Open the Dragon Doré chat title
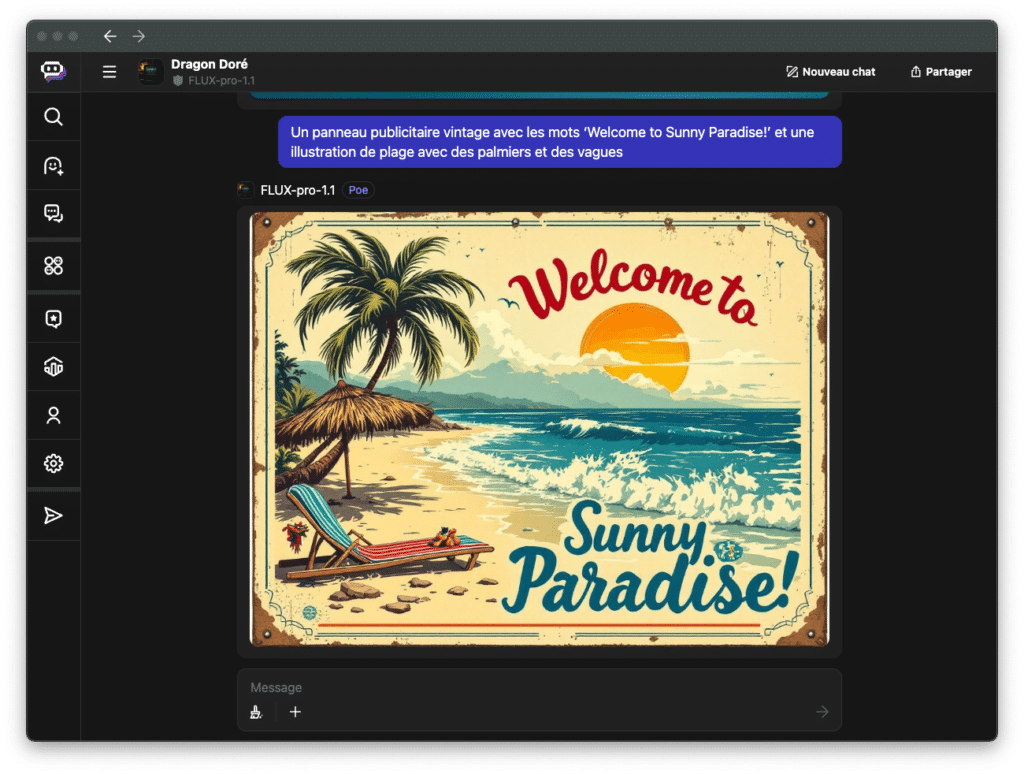This screenshot has height=774, width=1024. pos(209,64)
